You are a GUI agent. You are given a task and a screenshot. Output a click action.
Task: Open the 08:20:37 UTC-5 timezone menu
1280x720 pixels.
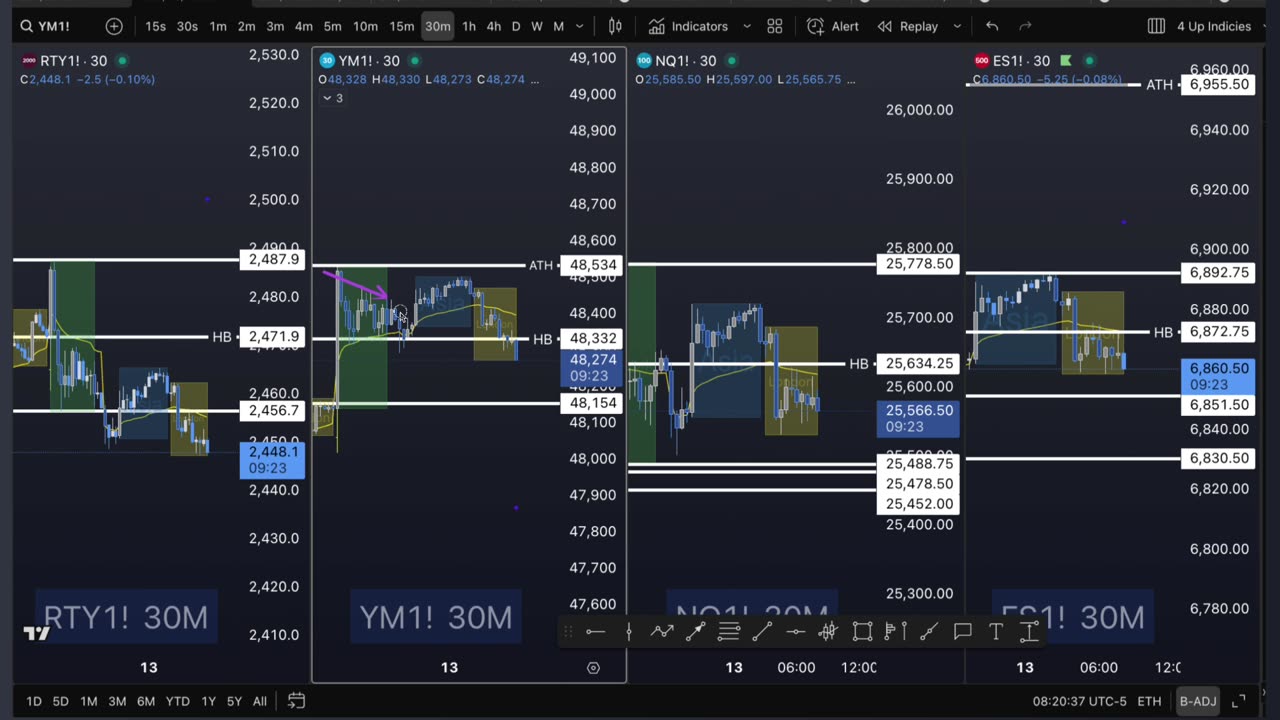1079,701
